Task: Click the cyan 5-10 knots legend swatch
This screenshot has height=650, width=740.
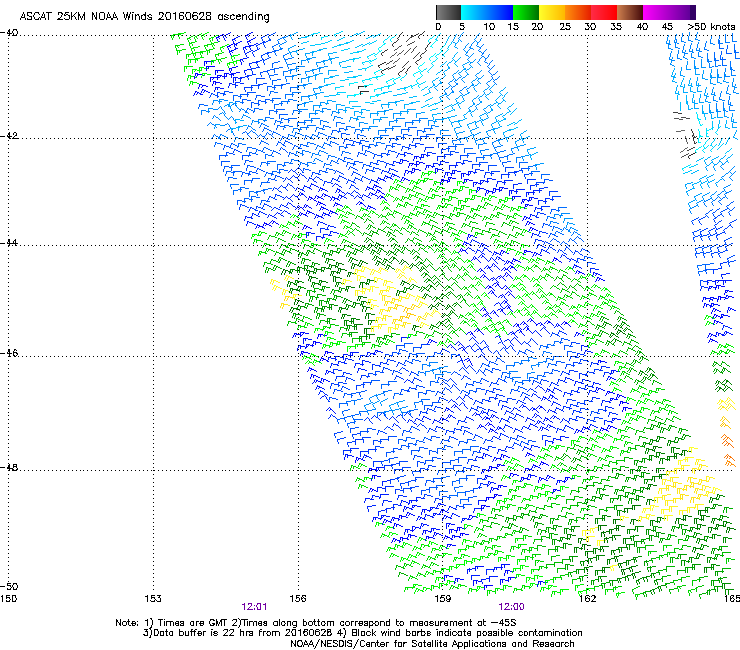Action: (x=474, y=12)
